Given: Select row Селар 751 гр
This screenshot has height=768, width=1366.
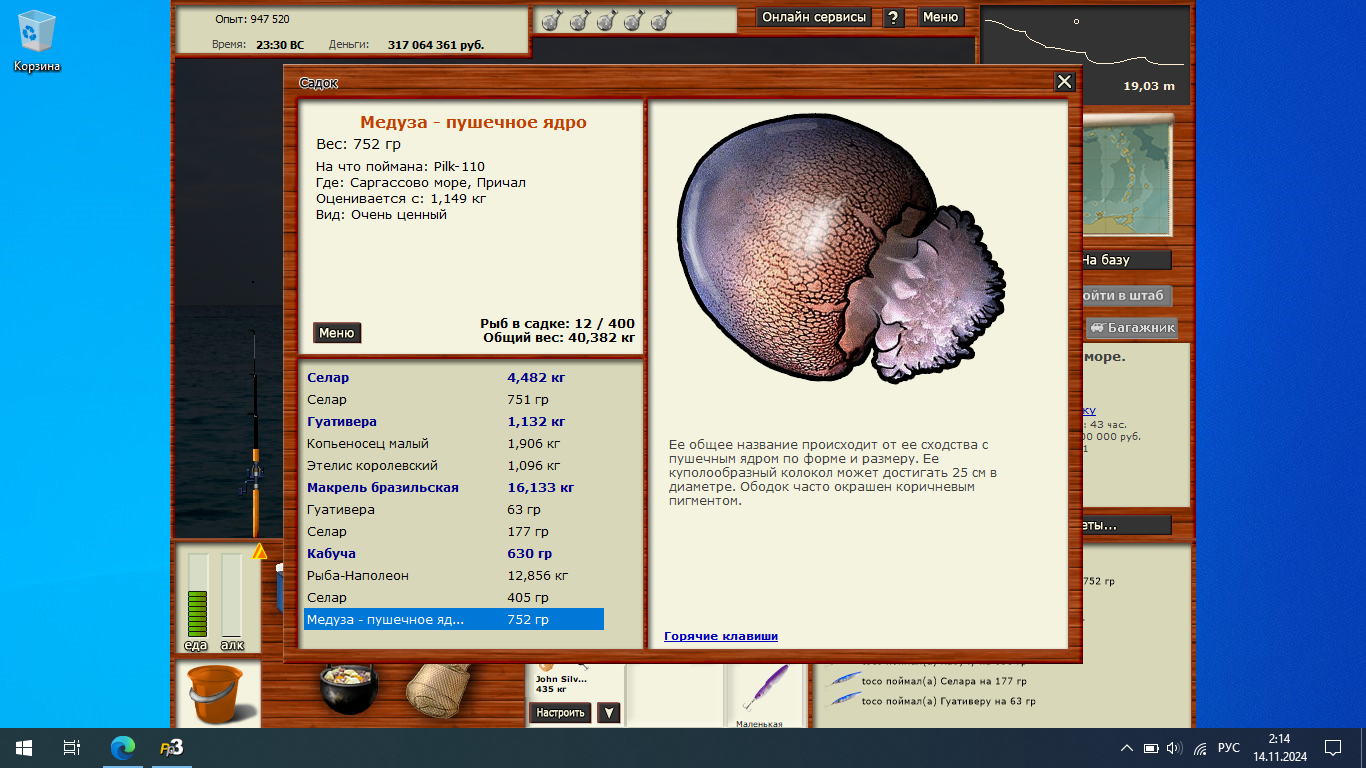Looking at the screenshot, I should 454,400.
